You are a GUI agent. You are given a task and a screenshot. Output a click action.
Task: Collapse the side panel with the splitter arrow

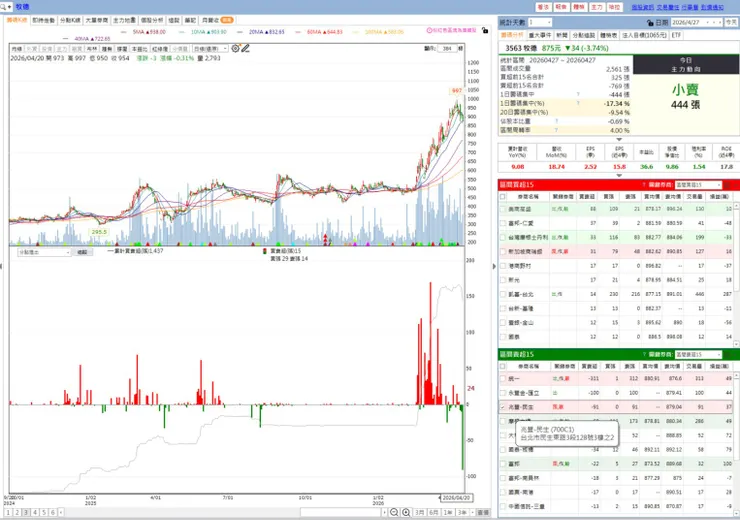494,266
